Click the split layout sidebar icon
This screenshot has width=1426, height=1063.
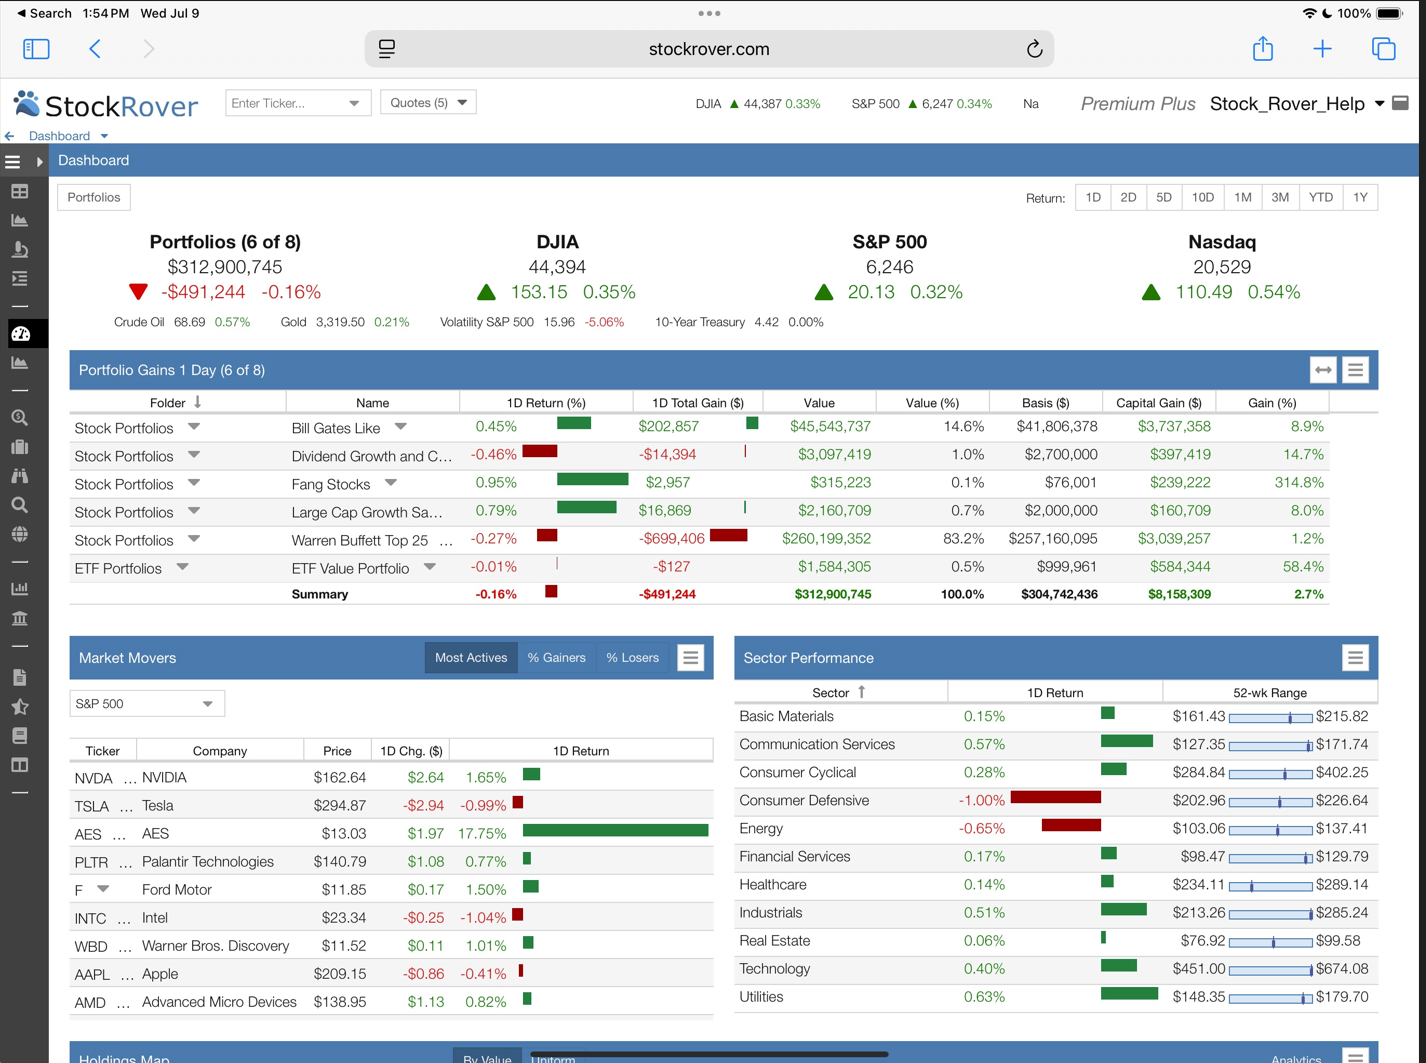click(20, 765)
